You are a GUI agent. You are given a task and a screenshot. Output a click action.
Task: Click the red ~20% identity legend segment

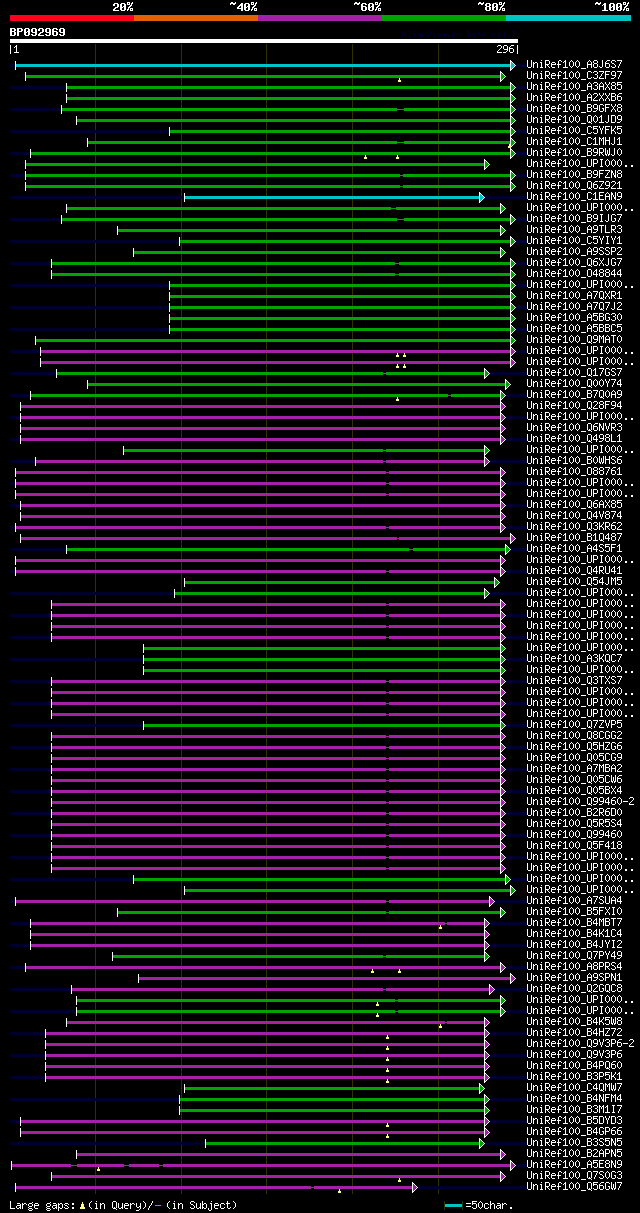(72, 18)
